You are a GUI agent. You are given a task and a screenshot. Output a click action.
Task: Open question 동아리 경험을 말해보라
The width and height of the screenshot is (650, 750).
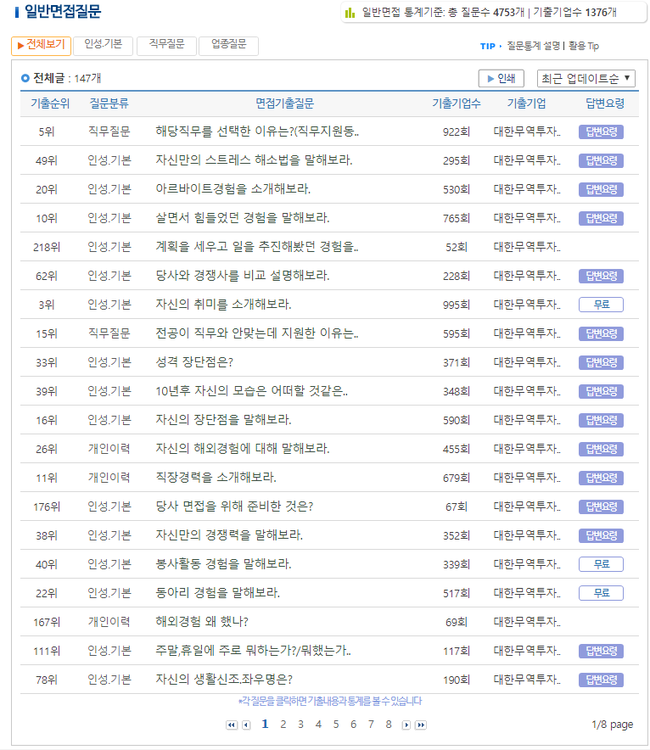tap(218, 593)
